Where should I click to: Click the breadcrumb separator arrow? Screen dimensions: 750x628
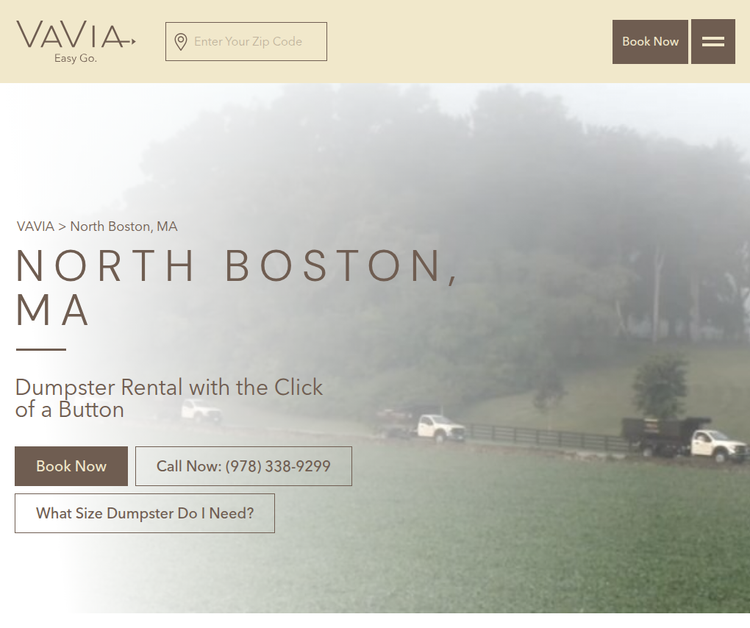point(62,227)
